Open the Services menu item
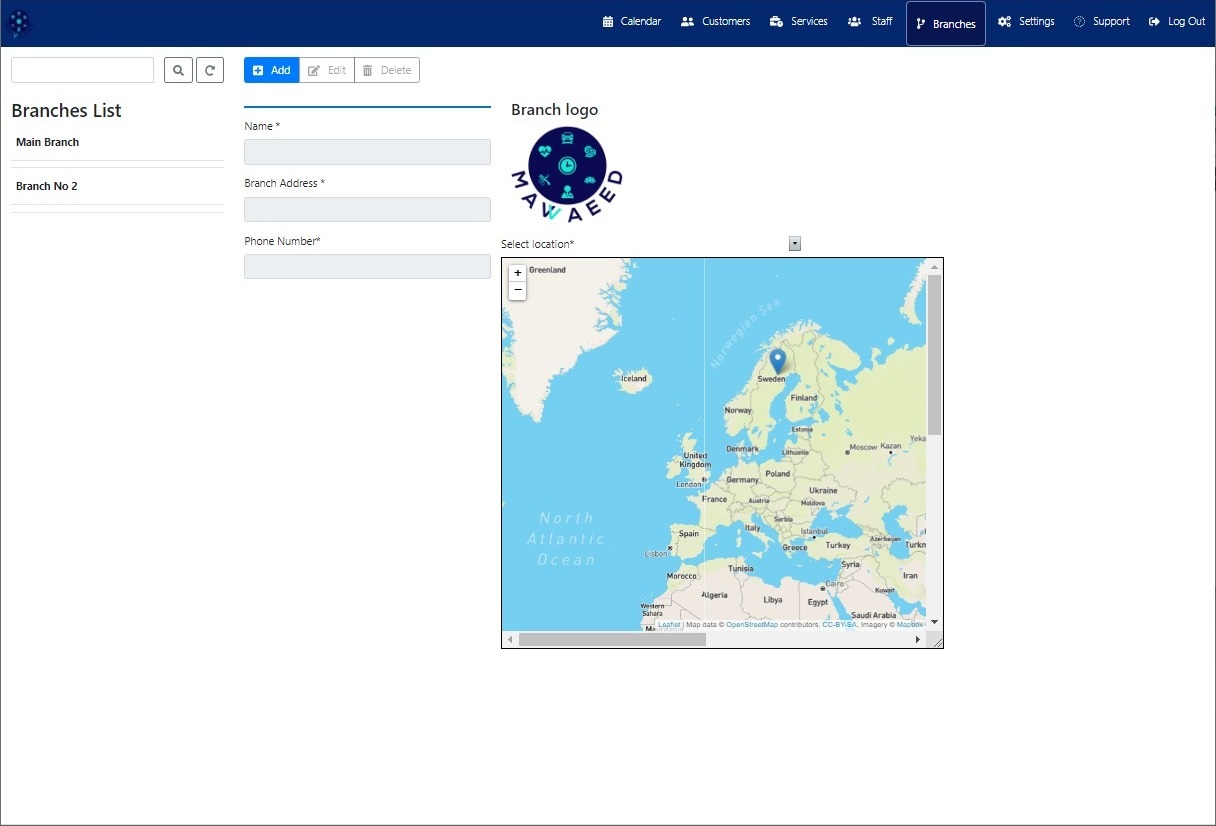 tap(798, 22)
